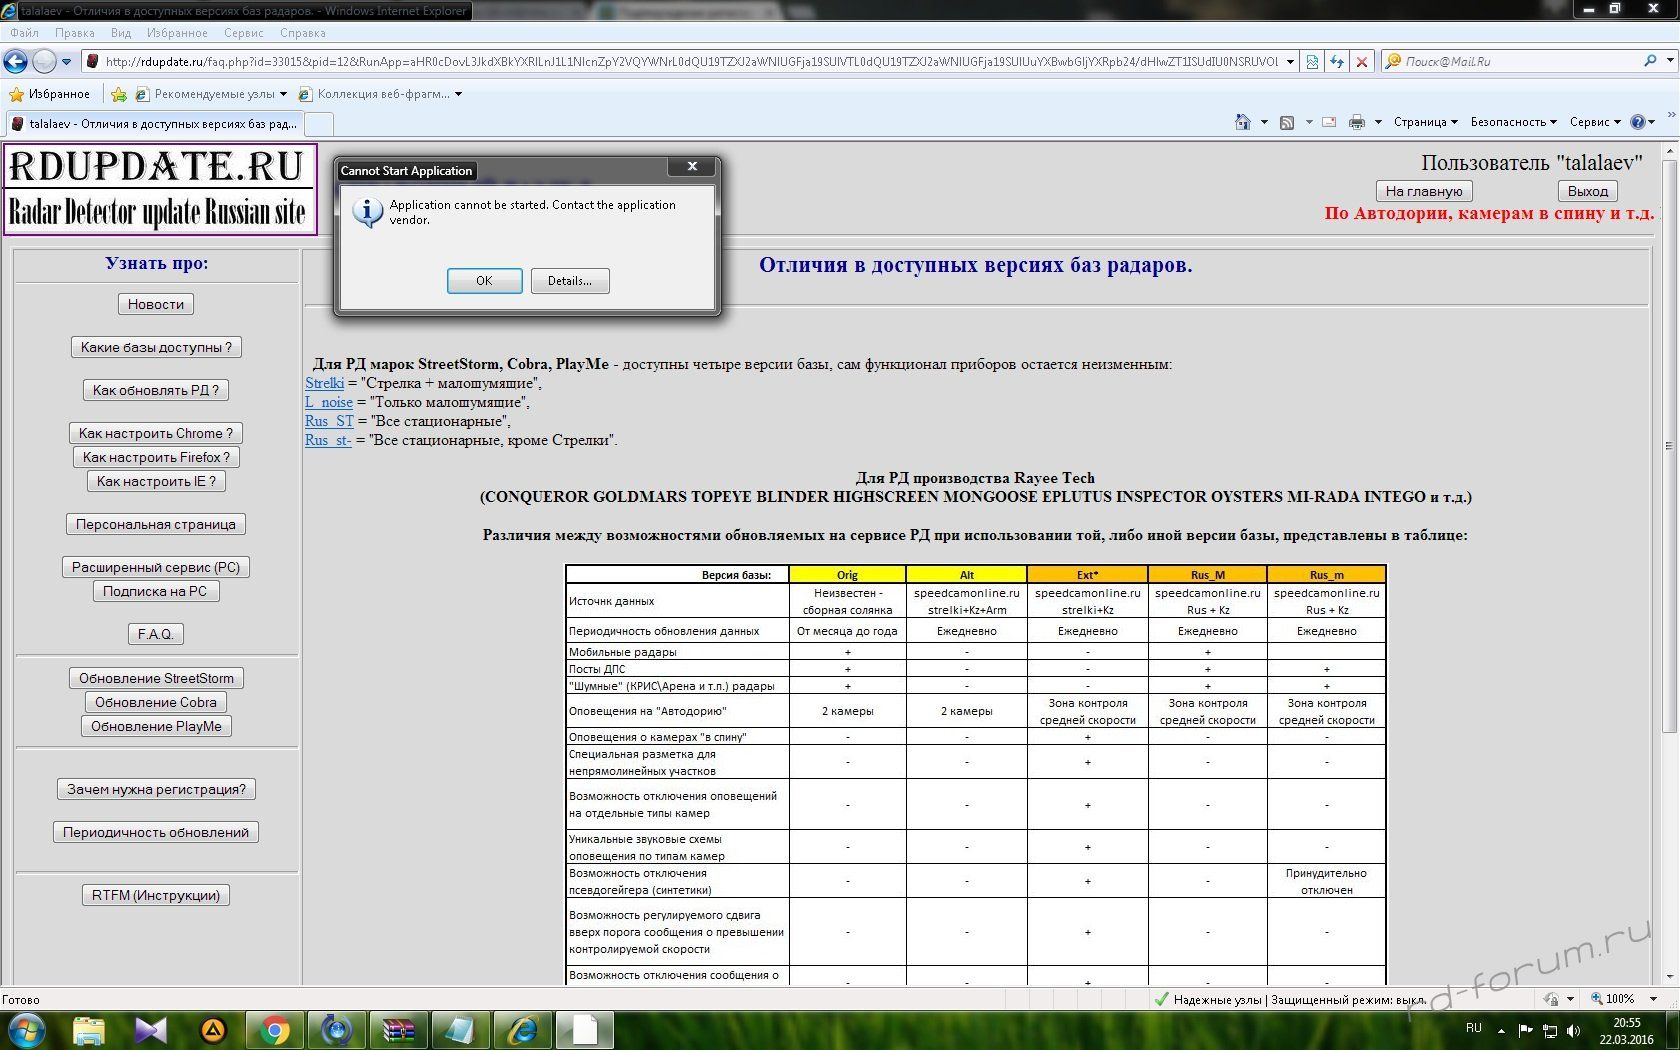Screen dimensions: 1680x1050
Task: Click the browser Back arrow button
Action: (16, 62)
